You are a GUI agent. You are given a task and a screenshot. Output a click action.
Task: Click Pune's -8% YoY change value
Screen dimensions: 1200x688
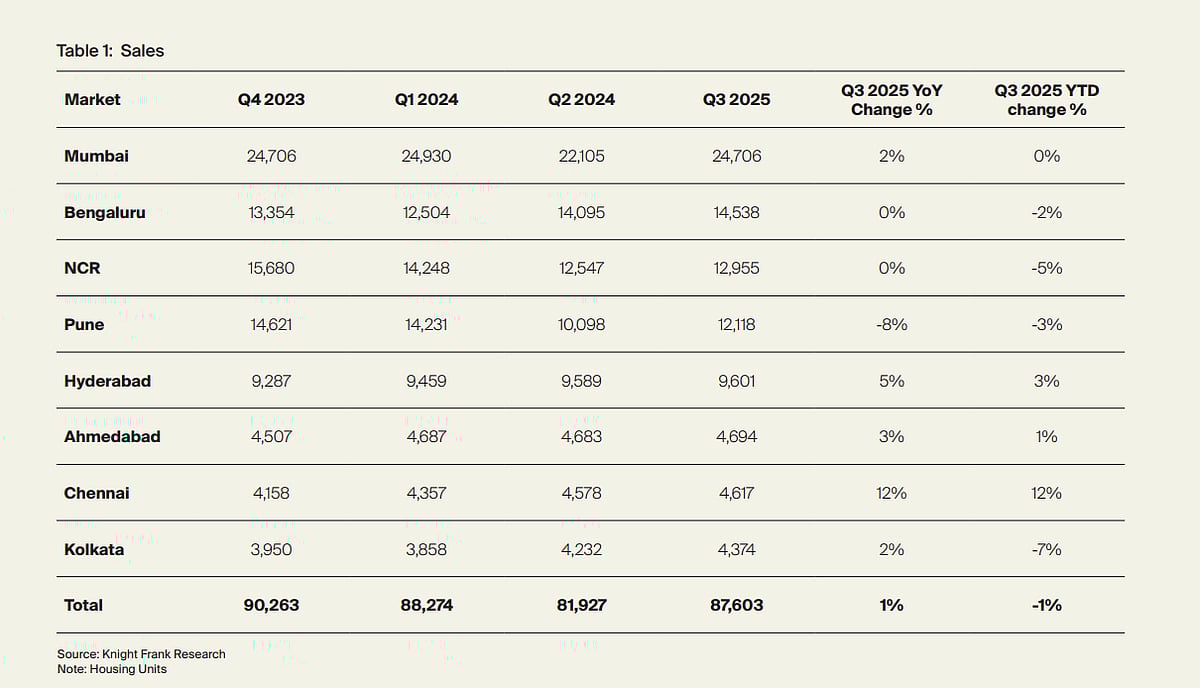[x=891, y=324]
